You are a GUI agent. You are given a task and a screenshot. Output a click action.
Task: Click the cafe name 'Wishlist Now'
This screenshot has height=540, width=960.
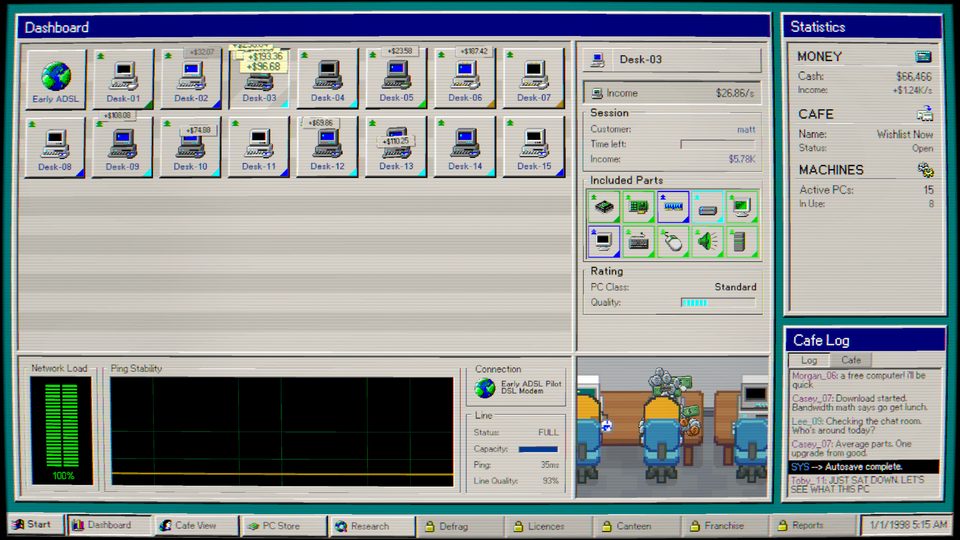[x=905, y=134]
